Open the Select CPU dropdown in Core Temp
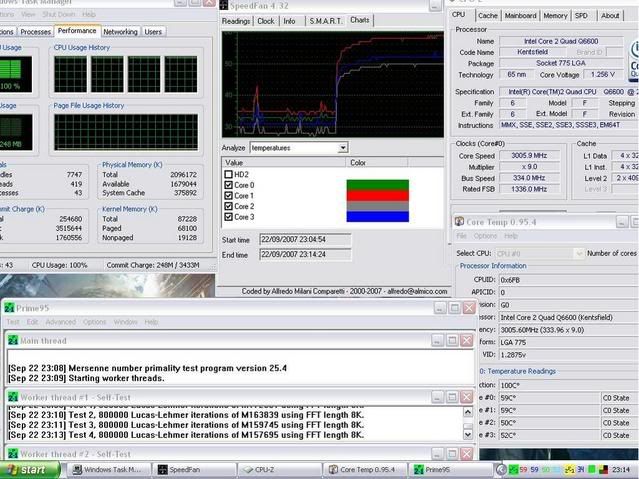This screenshot has height=479, width=639. pos(579,254)
